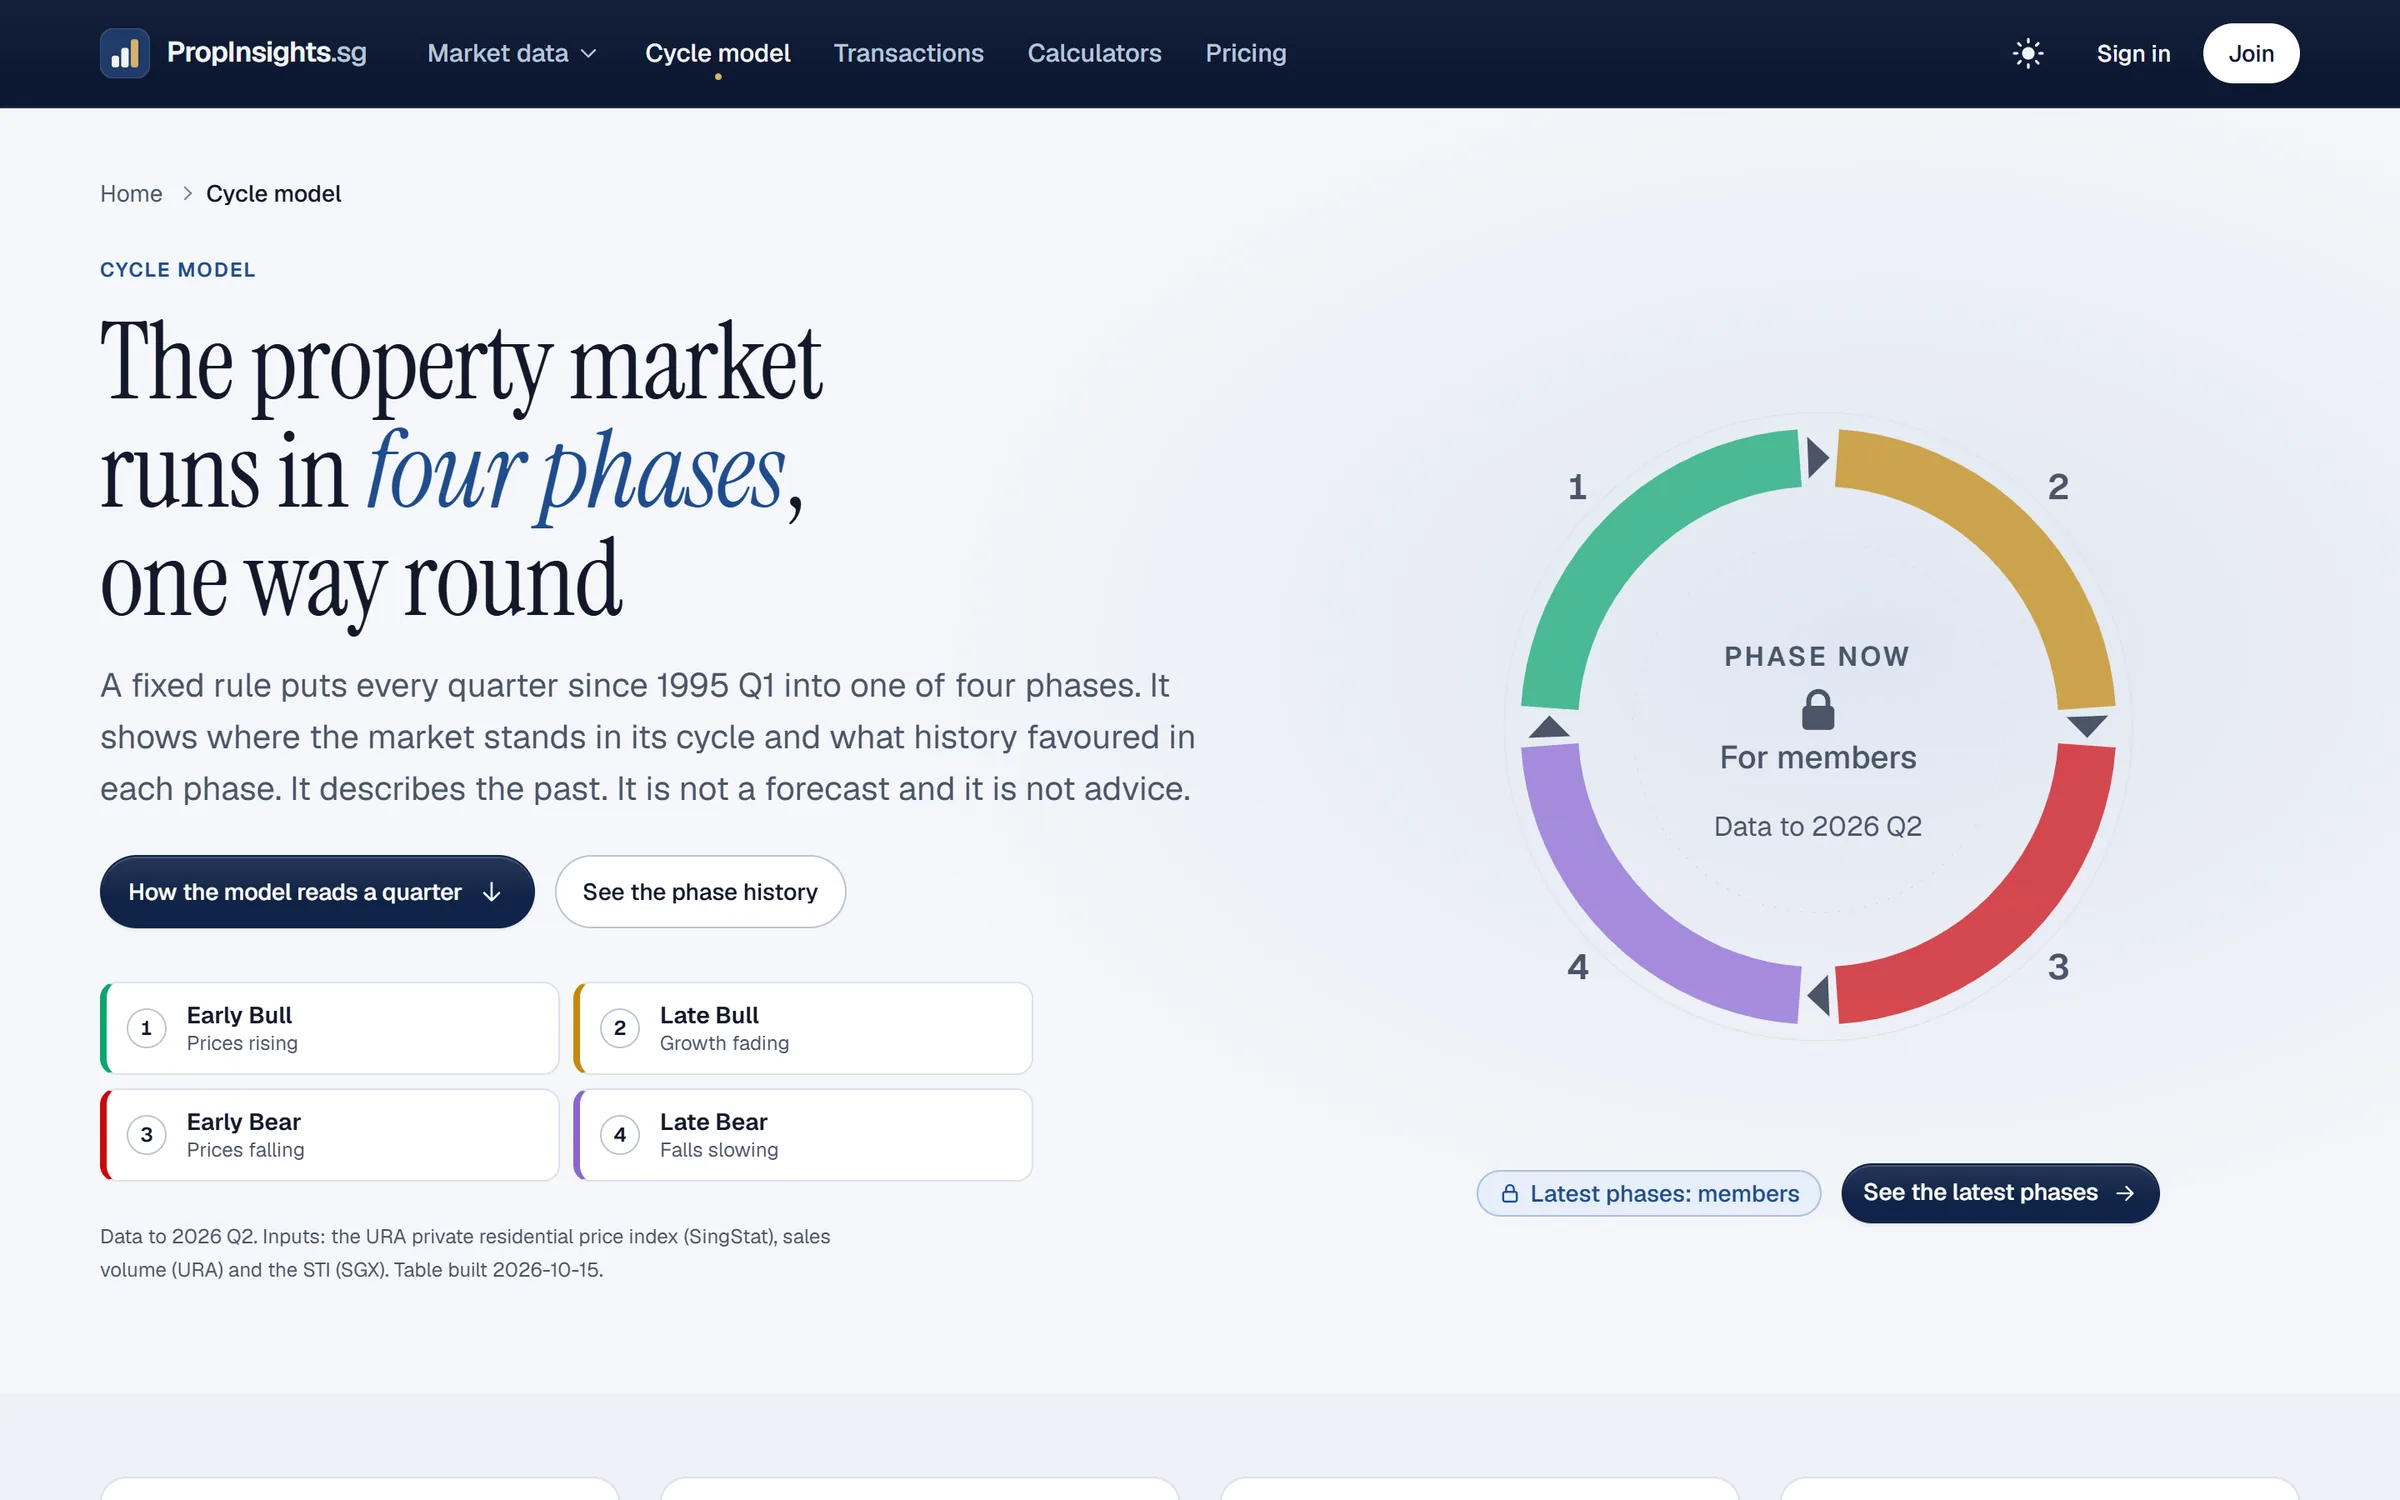The height and width of the screenshot is (1500, 2400).
Task: Click the purple phase 4 arc of the wheel
Action: (x=1628, y=916)
